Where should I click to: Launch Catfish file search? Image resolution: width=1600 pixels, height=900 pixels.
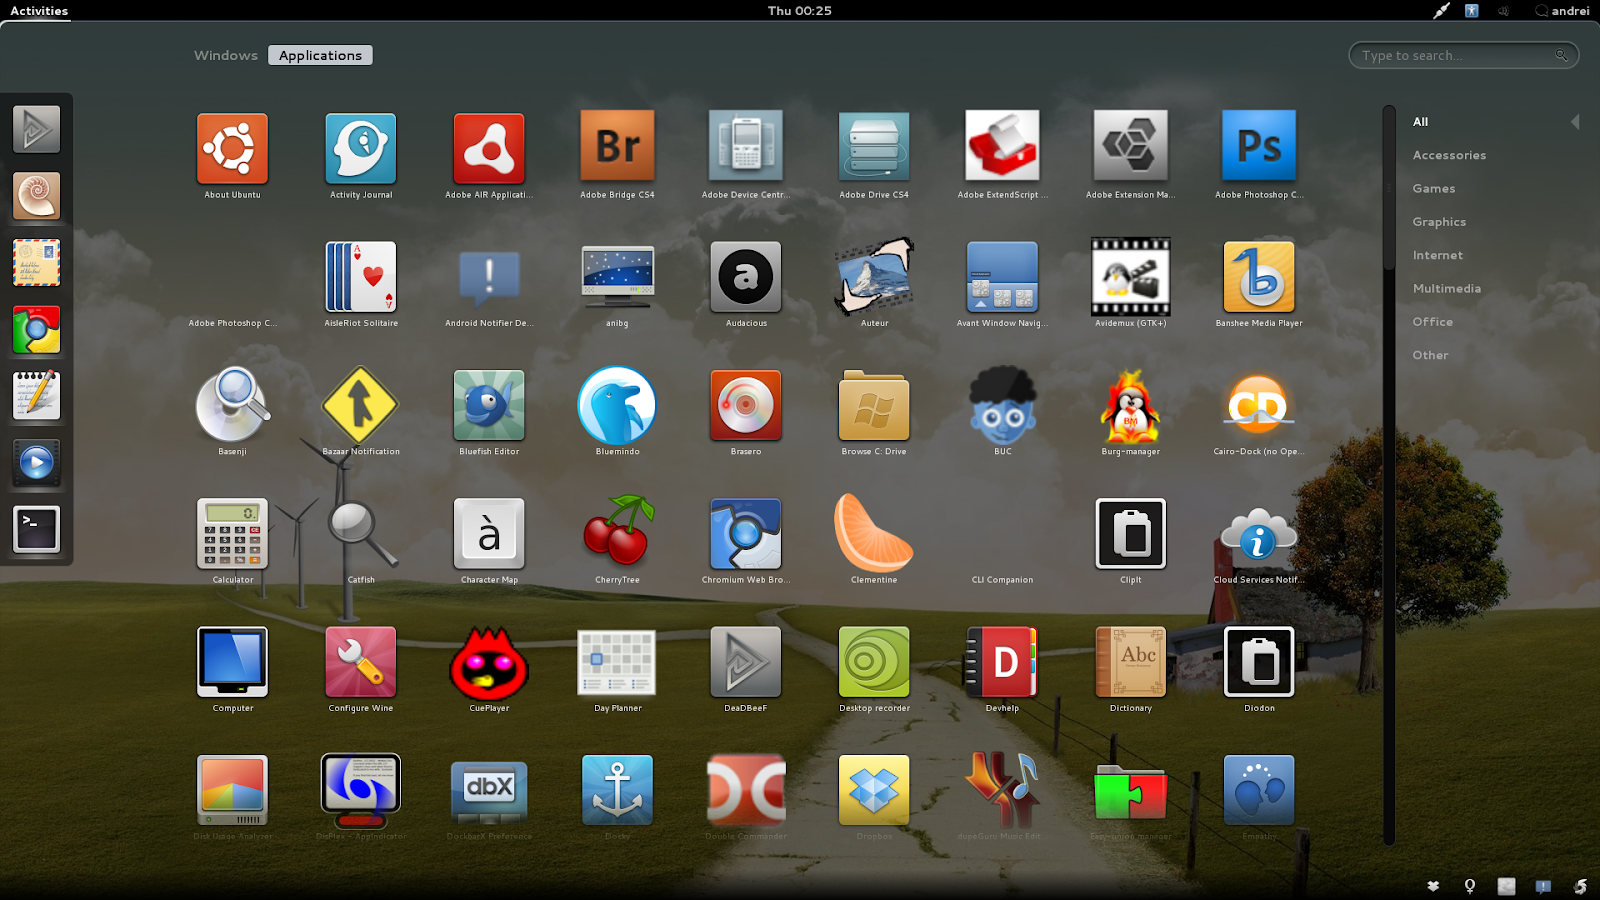pyautogui.click(x=361, y=533)
